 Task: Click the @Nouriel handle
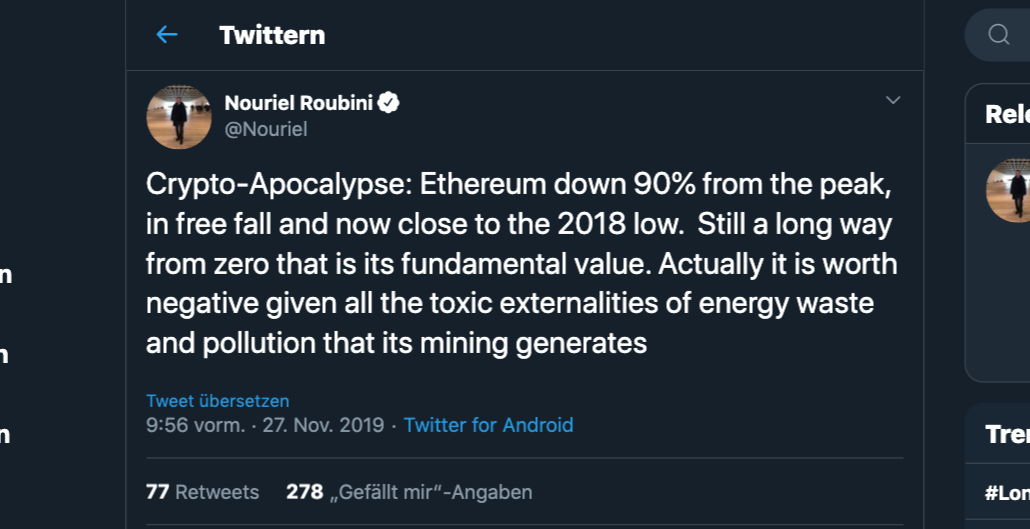(266, 129)
